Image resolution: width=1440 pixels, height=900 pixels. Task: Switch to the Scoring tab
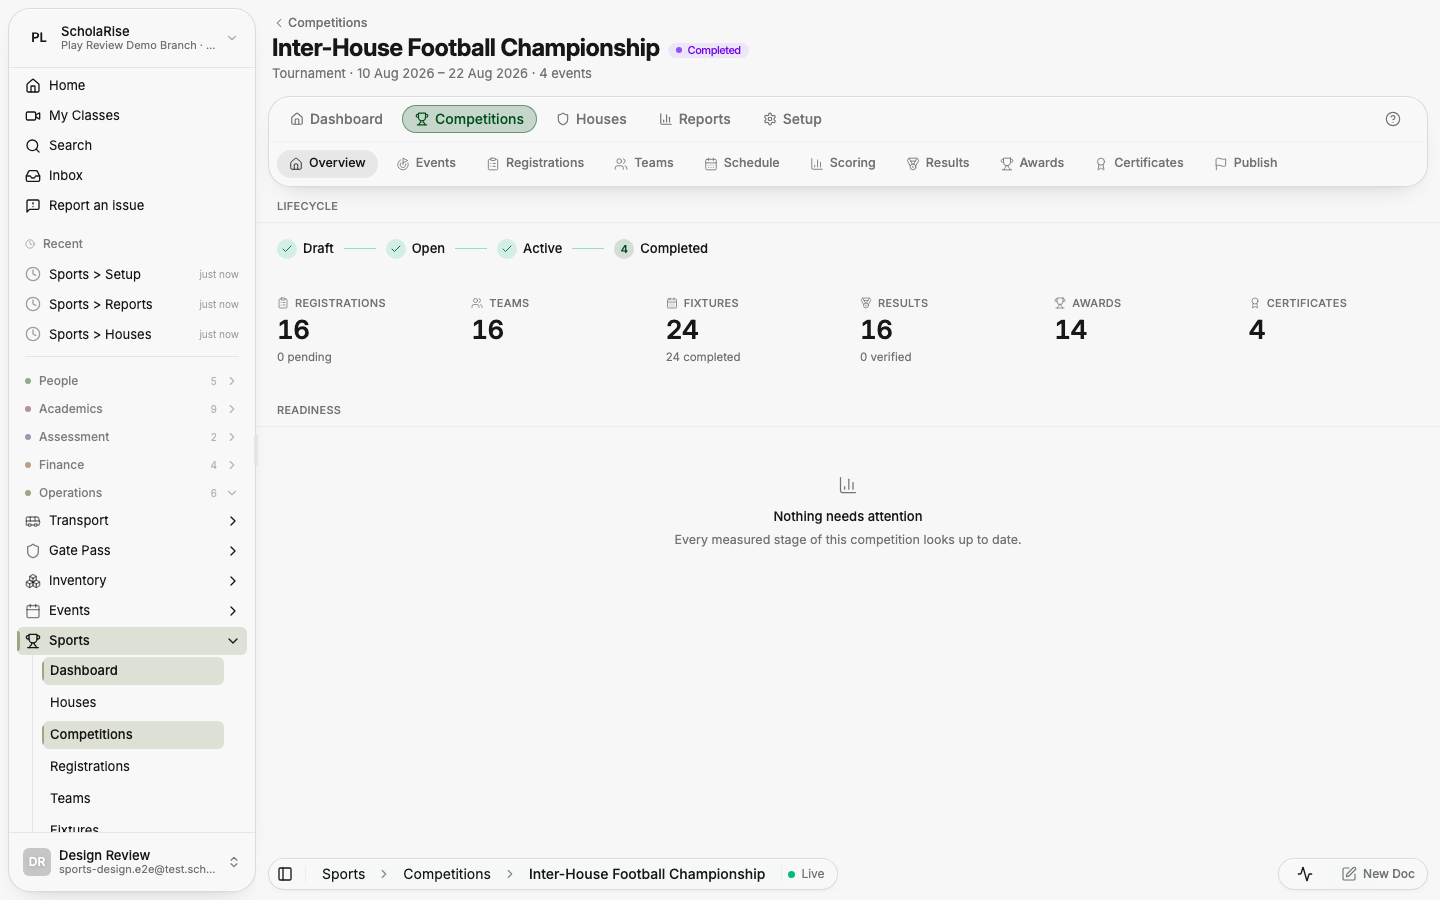tap(843, 163)
